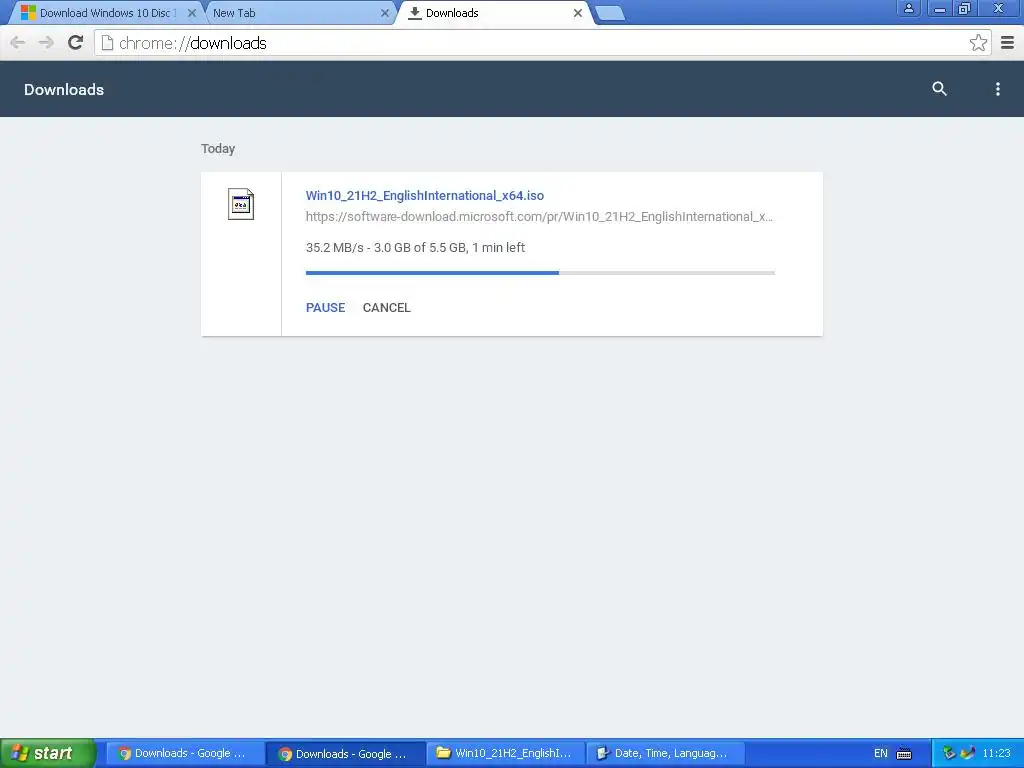Open the Downloads three-dot more actions menu

(997, 89)
